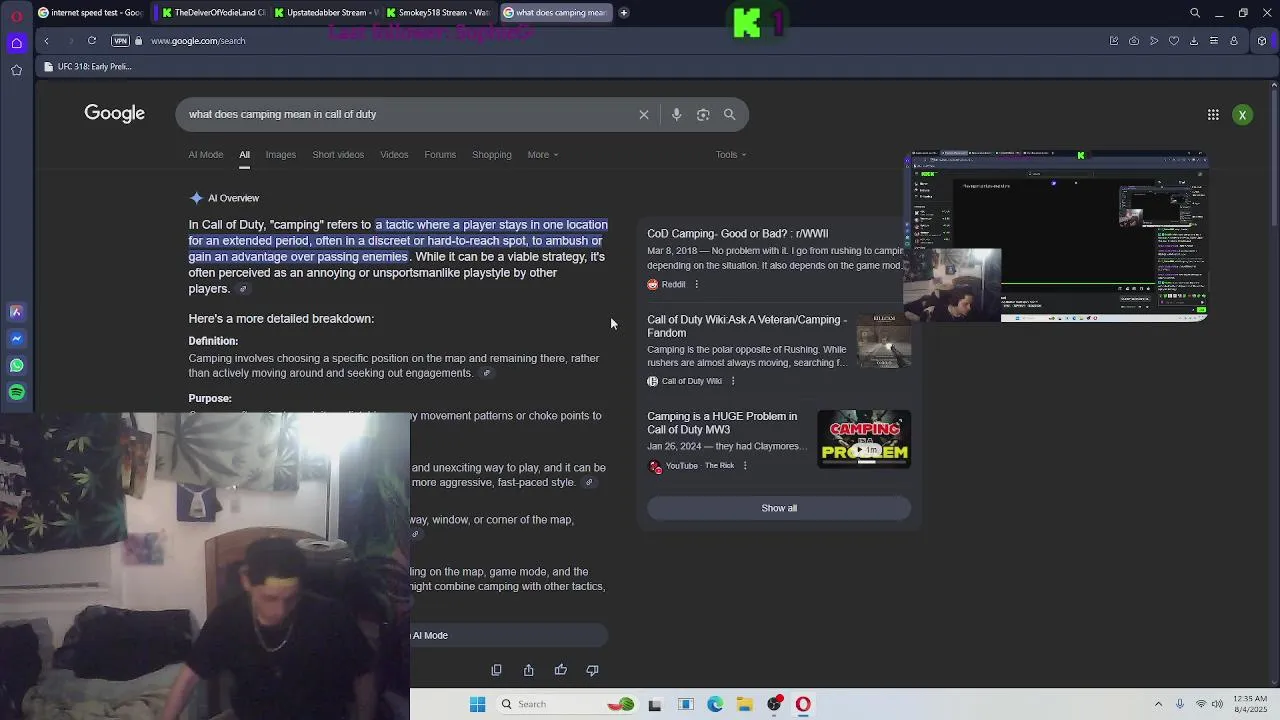Open options menu for Reddit source
The height and width of the screenshot is (720, 1280).
coord(697,285)
